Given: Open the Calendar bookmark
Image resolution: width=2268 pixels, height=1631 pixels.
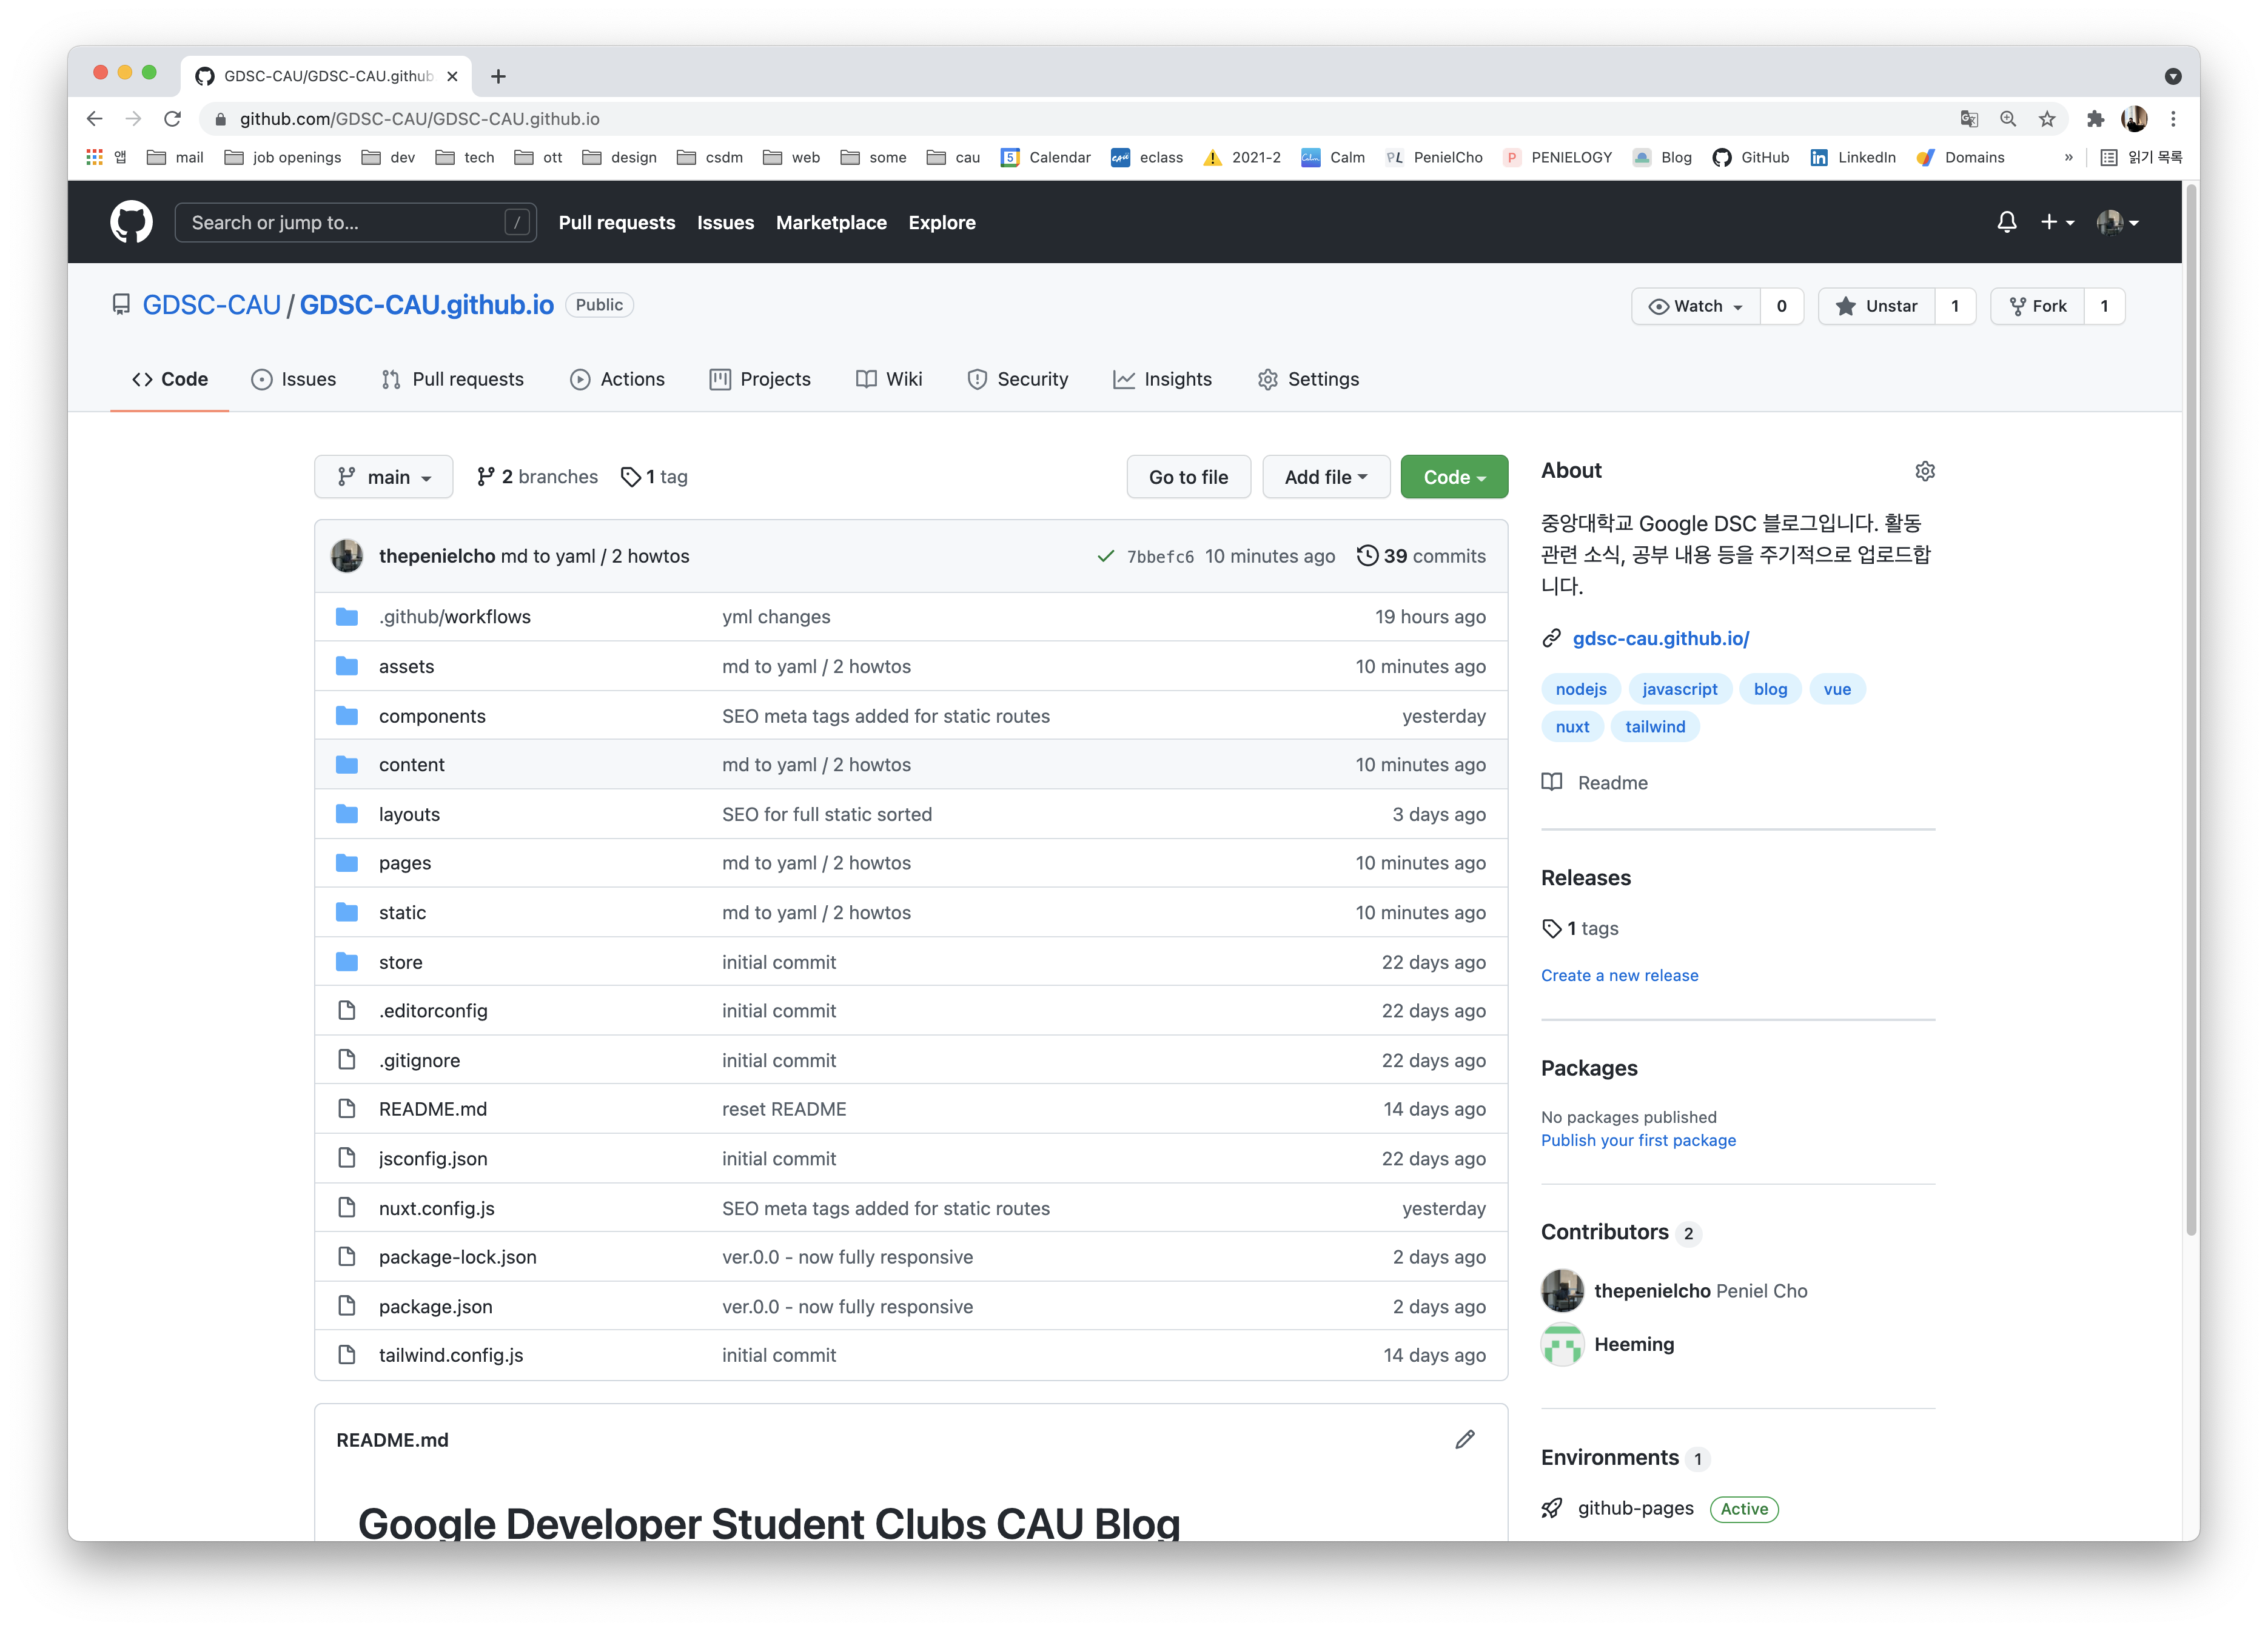Looking at the screenshot, I should 1046,157.
